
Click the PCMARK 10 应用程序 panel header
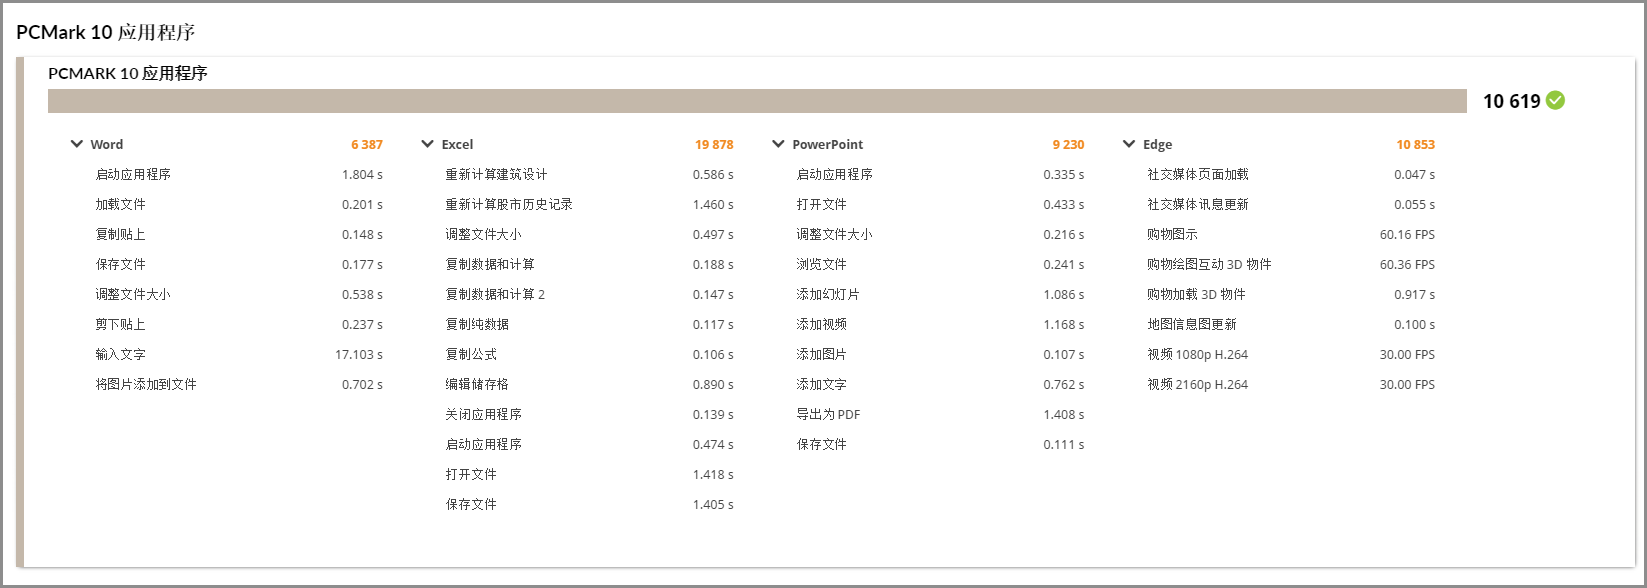click(128, 73)
